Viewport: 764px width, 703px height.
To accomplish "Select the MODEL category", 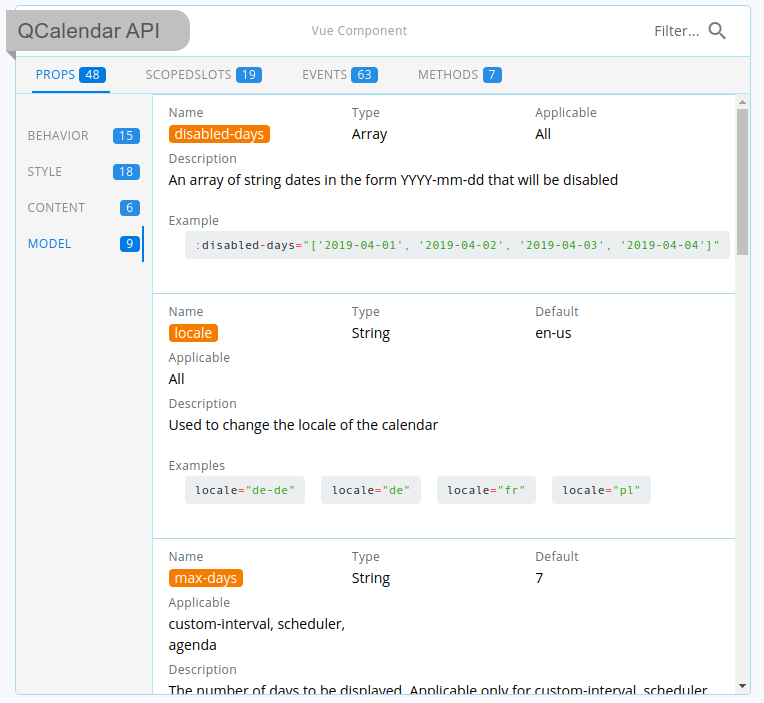I will [84, 244].
